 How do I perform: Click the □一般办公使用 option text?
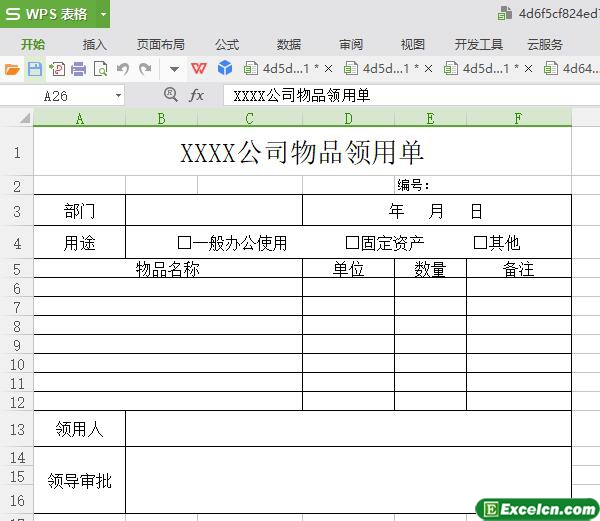point(232,243)
